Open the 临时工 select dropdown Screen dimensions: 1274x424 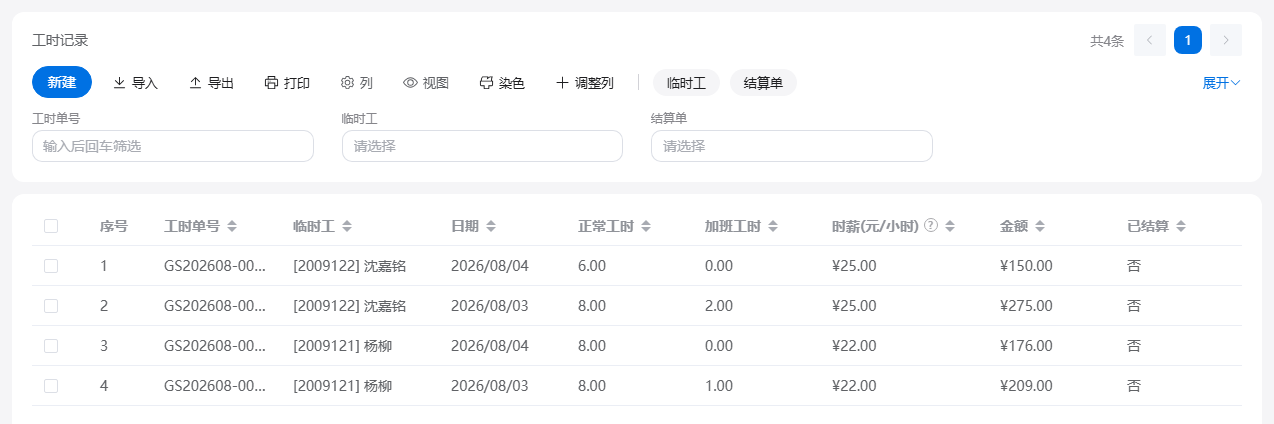[482, 146]
